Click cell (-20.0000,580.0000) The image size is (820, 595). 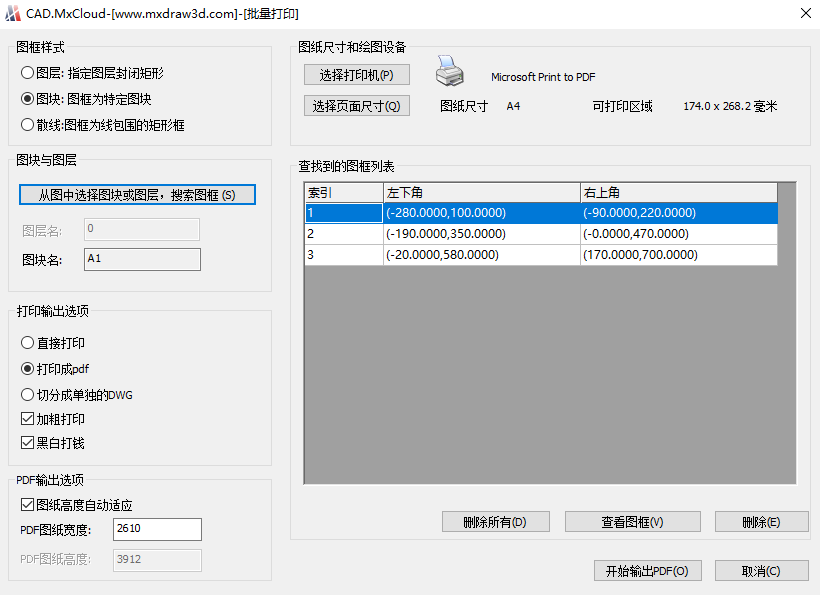482,255
